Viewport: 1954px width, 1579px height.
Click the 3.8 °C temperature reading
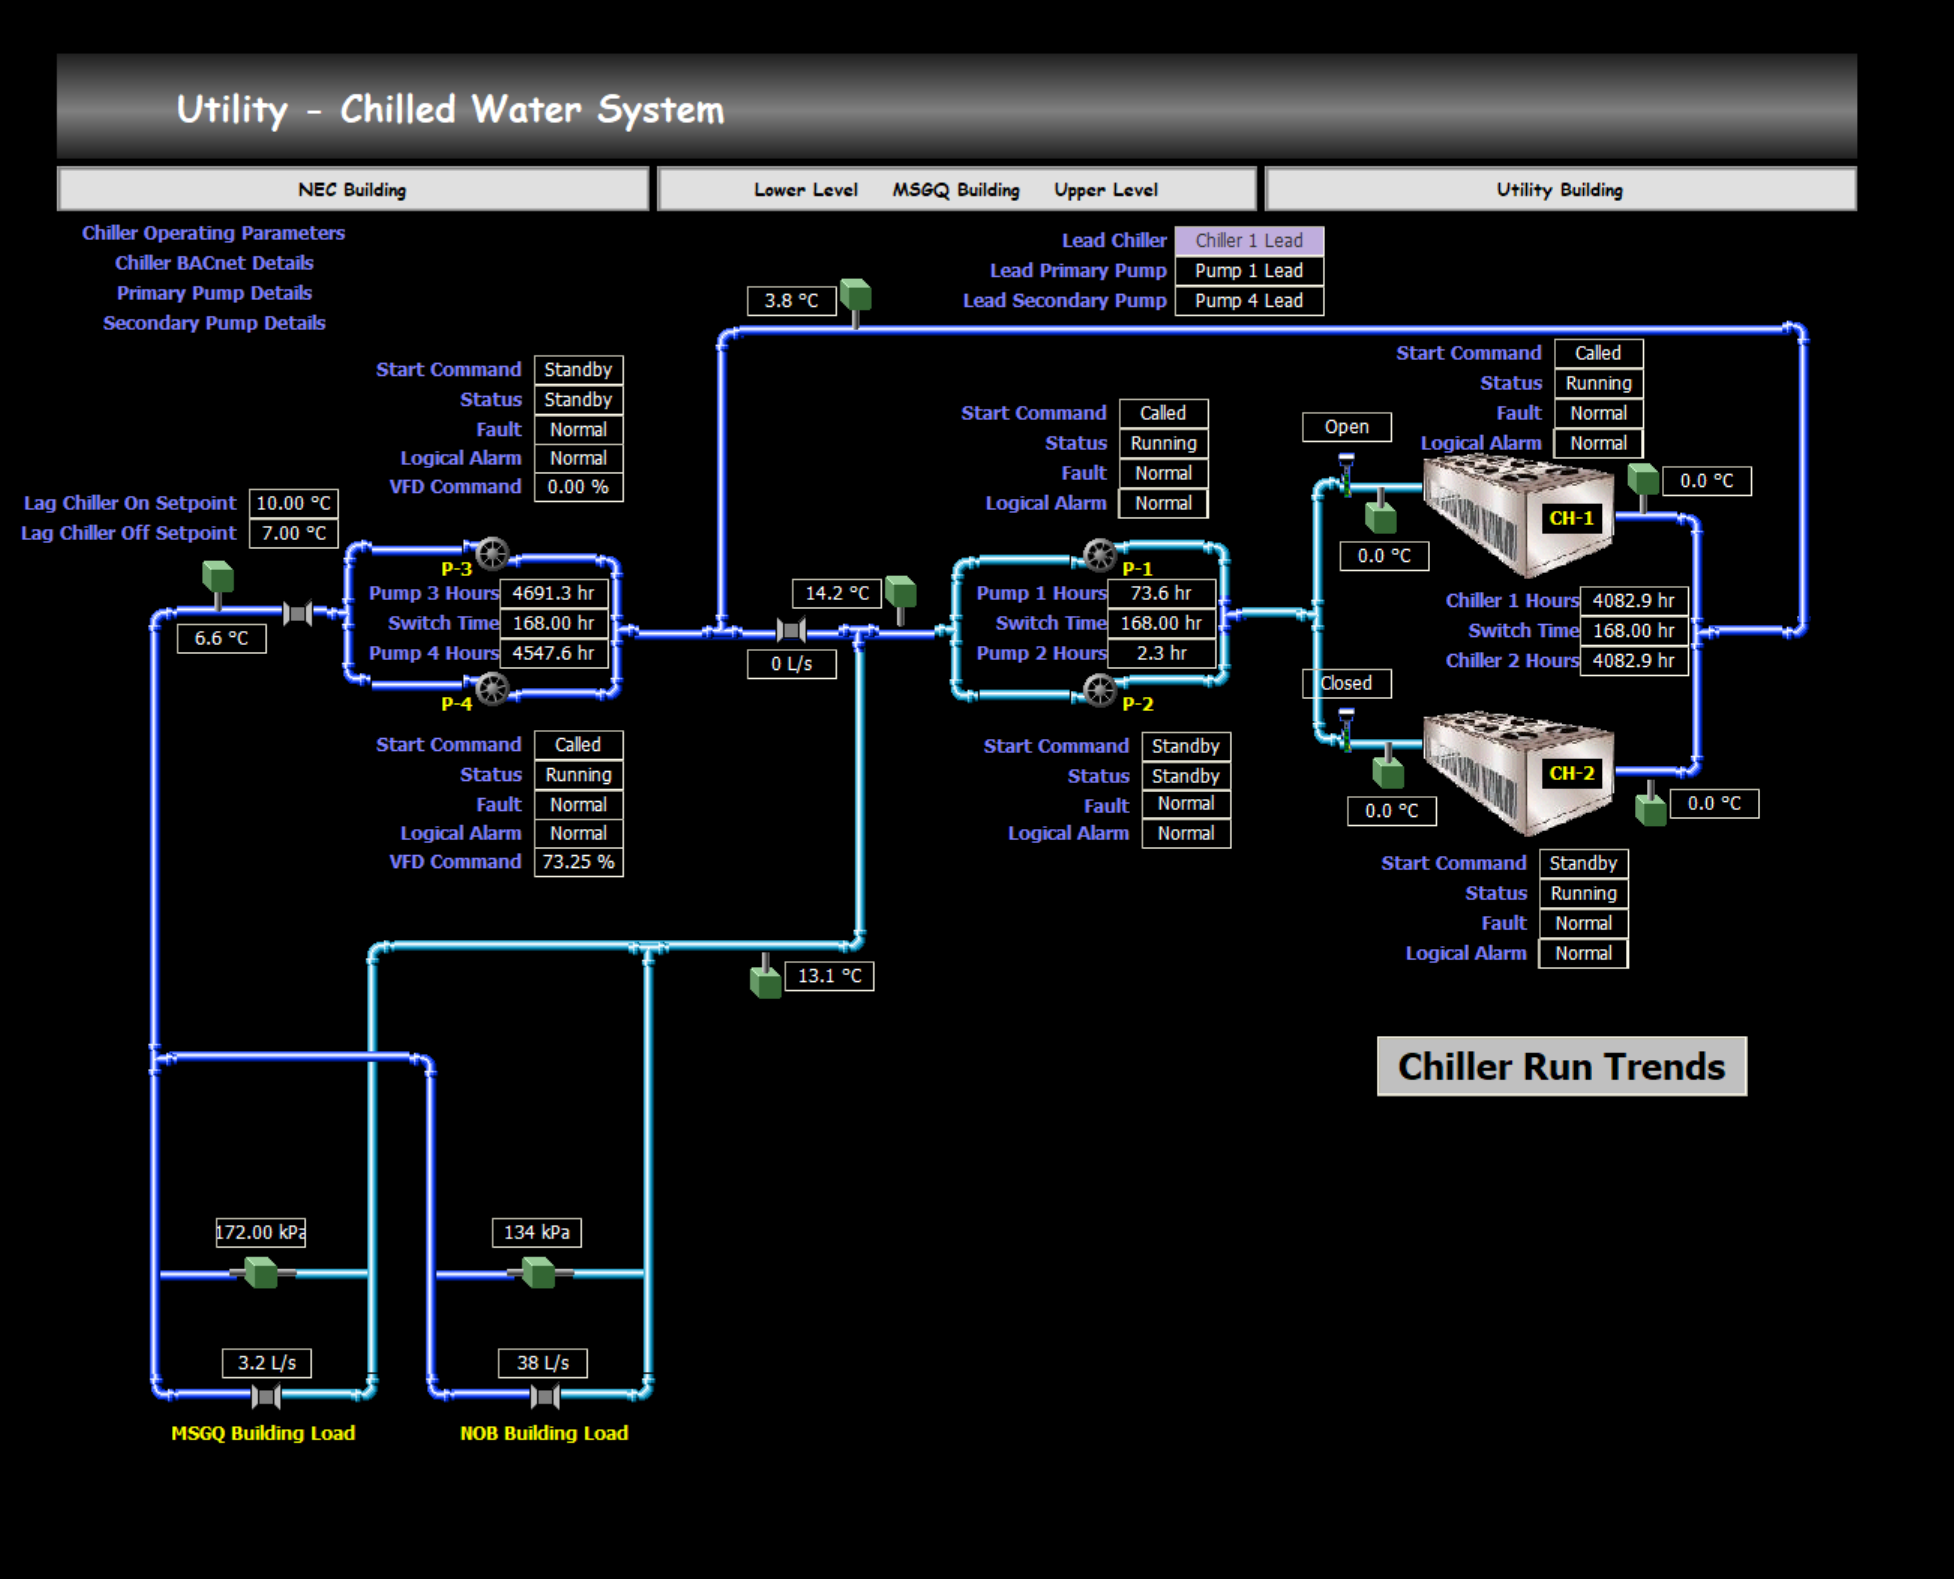pos(792,301)
